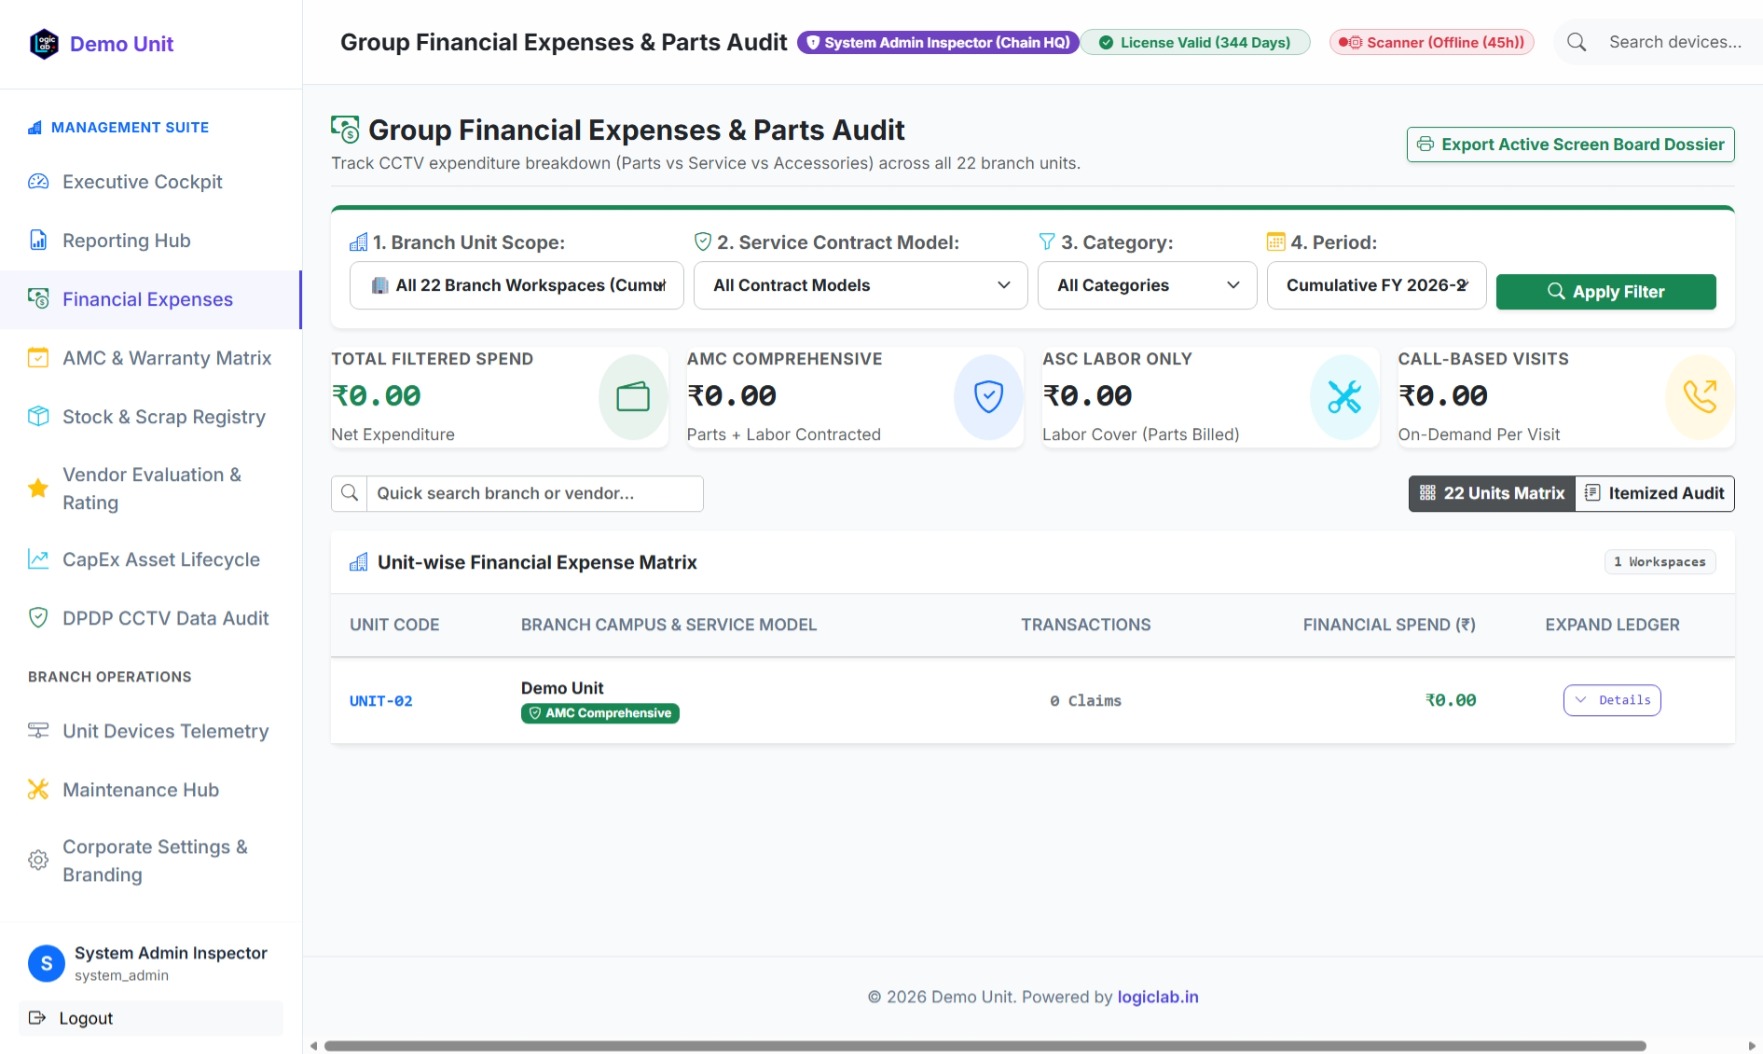Click the CapEx Asset Lifecycle graph icon

coord(38,560)
